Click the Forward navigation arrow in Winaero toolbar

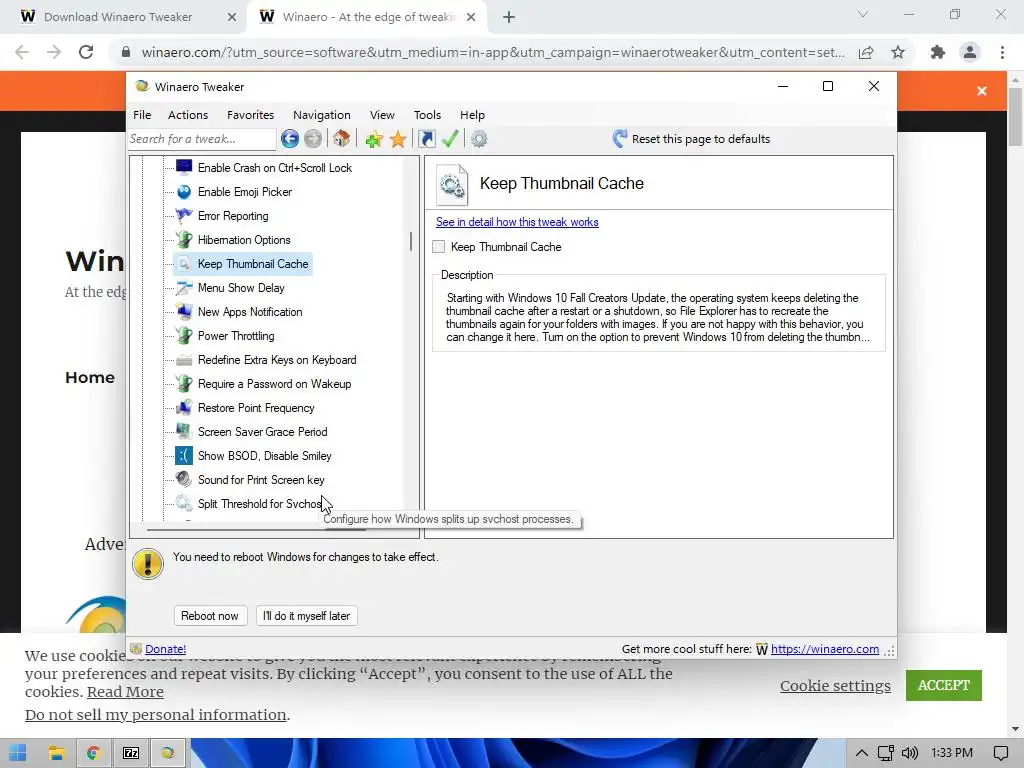click(x=313, y=138)
